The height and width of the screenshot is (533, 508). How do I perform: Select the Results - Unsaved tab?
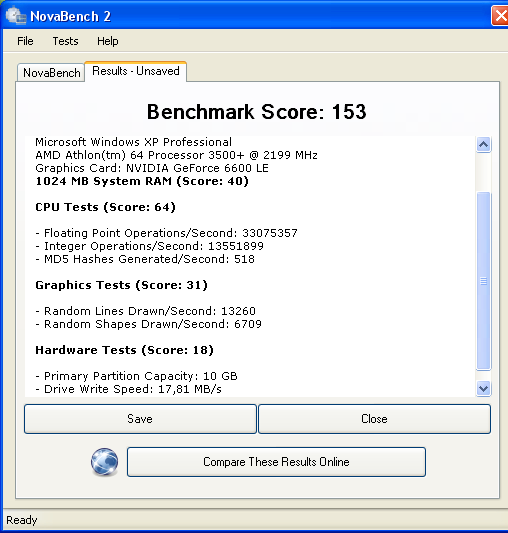tap(136, 71)
